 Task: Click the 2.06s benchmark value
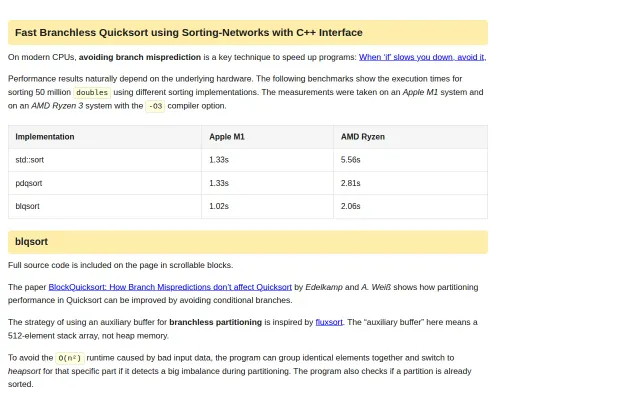click(351, 206)
